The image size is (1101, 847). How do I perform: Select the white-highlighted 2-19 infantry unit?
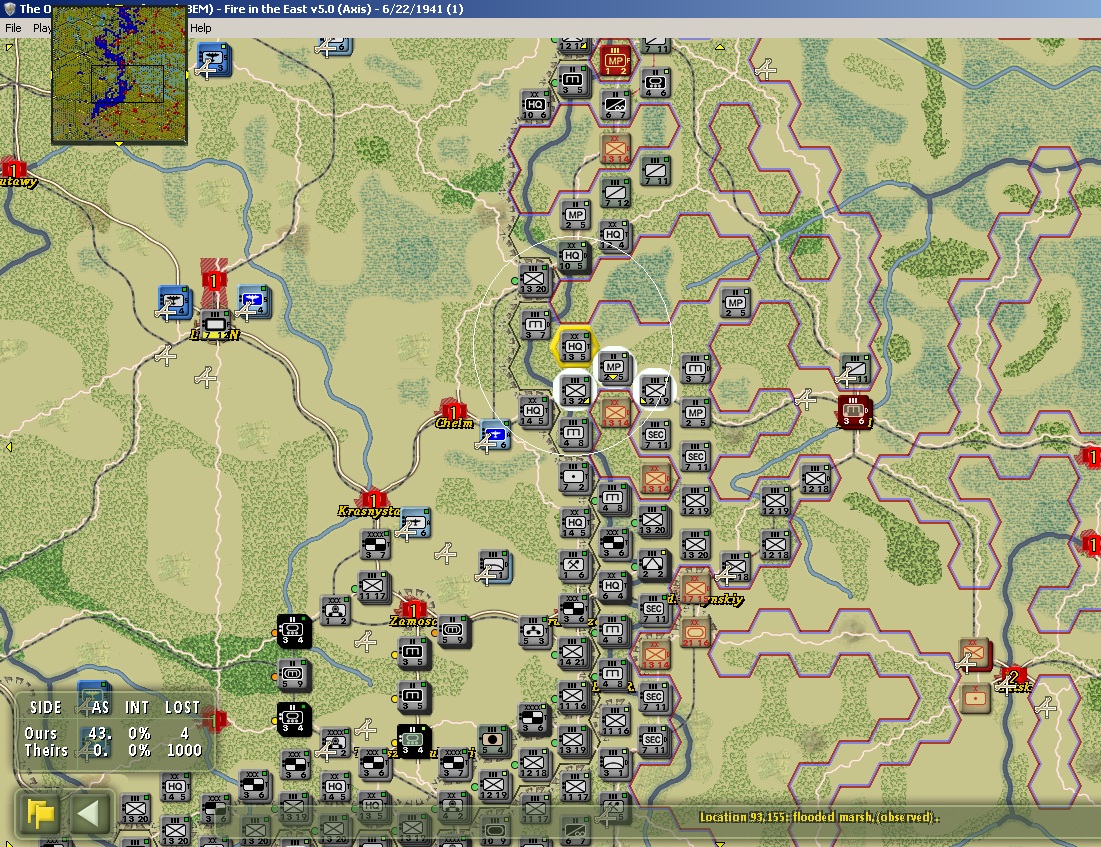[654, 390]
